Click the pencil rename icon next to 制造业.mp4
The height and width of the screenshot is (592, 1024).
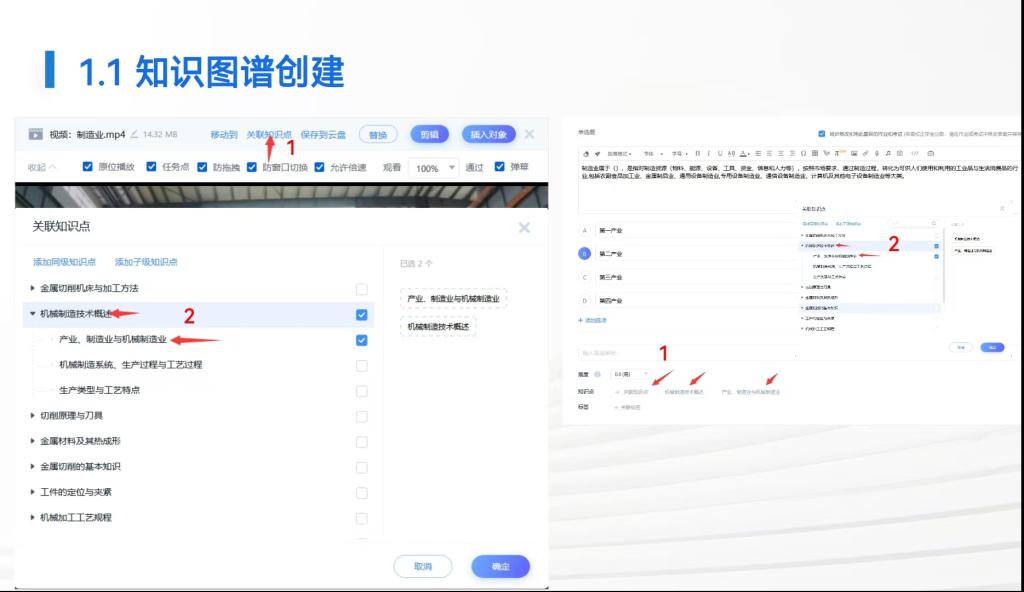tap(135, 134)
